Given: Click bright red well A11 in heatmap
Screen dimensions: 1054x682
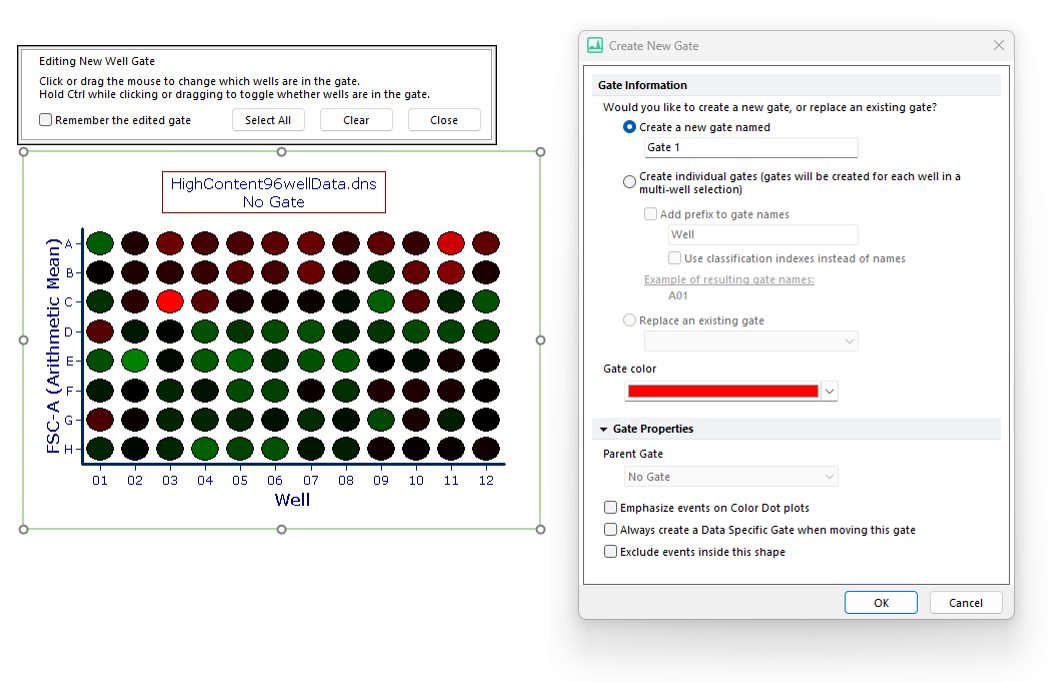Looking at the screenshot, I should click(x=451, y=243).
